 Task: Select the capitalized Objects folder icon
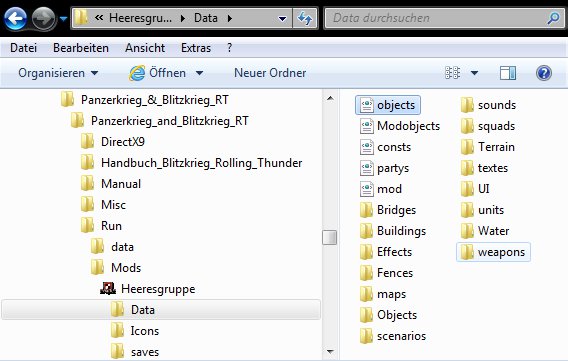367,315
